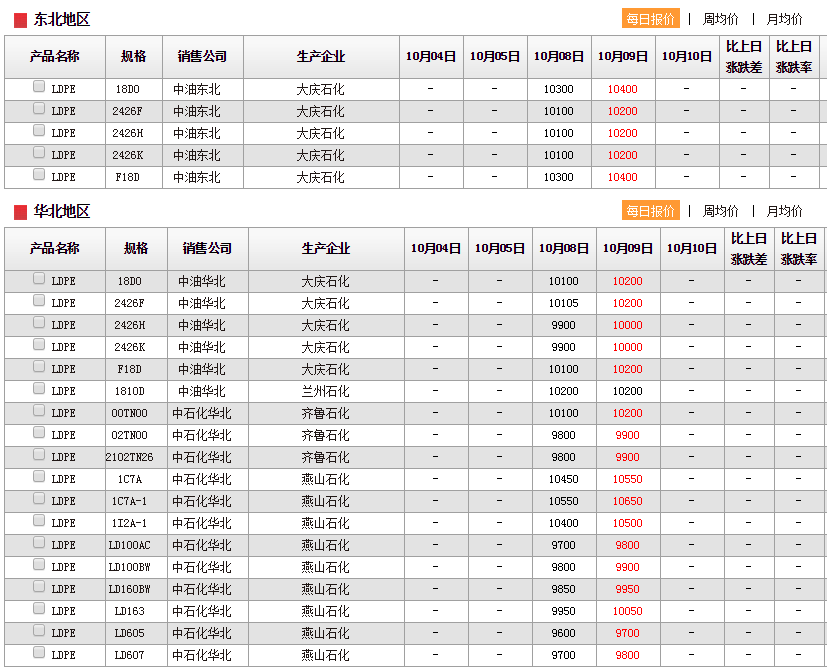Click 10550 red price in 1C7A row

[x=628, y=480]
